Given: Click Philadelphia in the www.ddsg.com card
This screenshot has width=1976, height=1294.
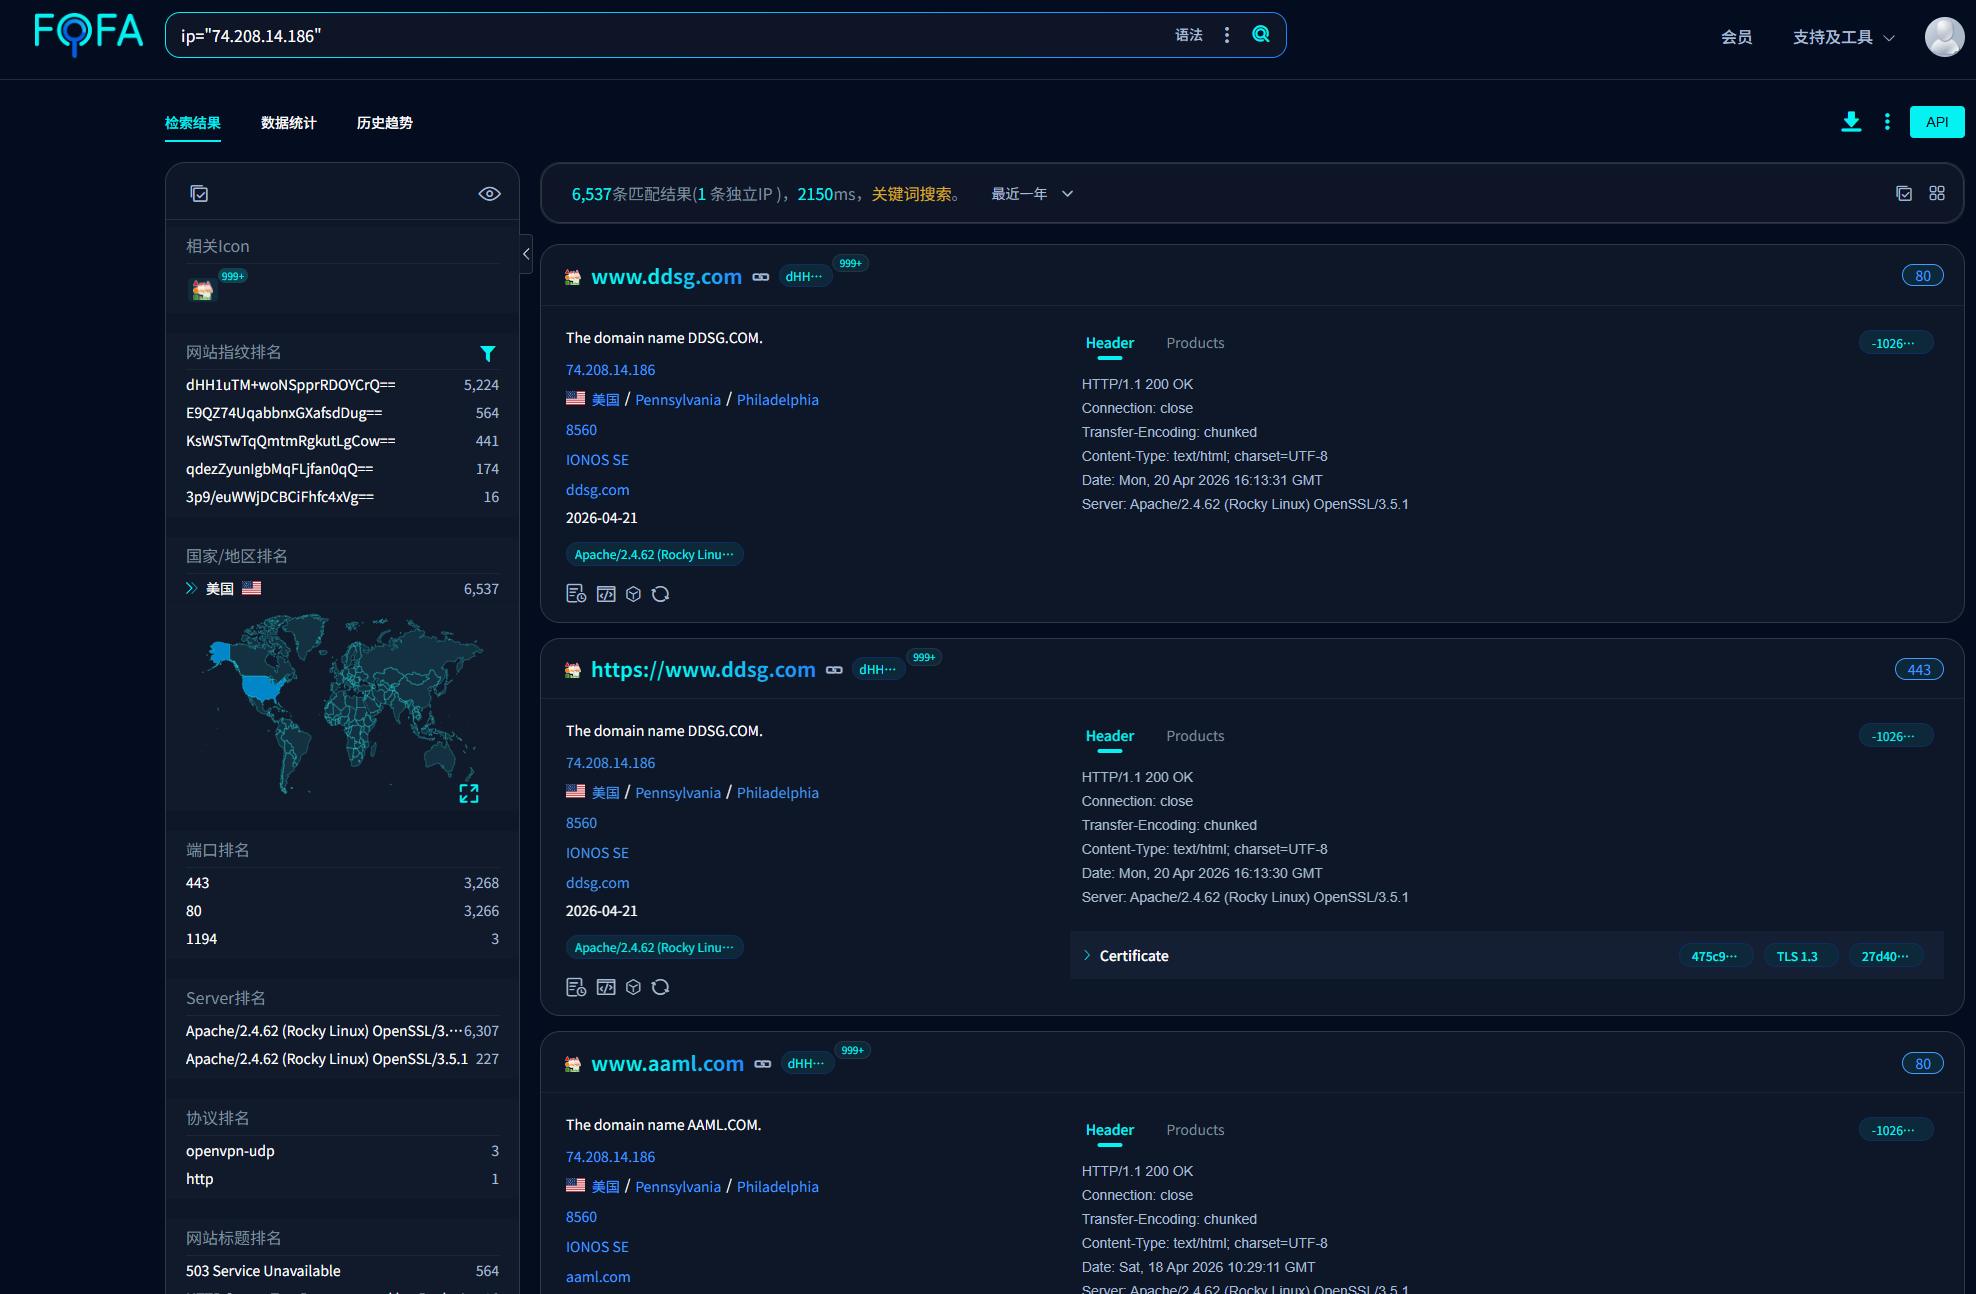Looking at the screenshot, I should pyautogui.click(x=778, y=400).
